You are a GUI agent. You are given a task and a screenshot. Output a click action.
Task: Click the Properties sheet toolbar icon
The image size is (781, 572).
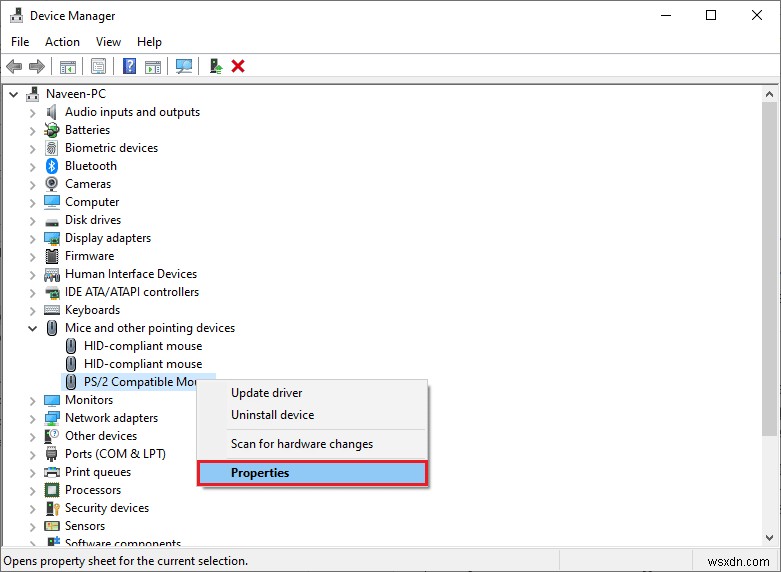[x=99, y=66]
